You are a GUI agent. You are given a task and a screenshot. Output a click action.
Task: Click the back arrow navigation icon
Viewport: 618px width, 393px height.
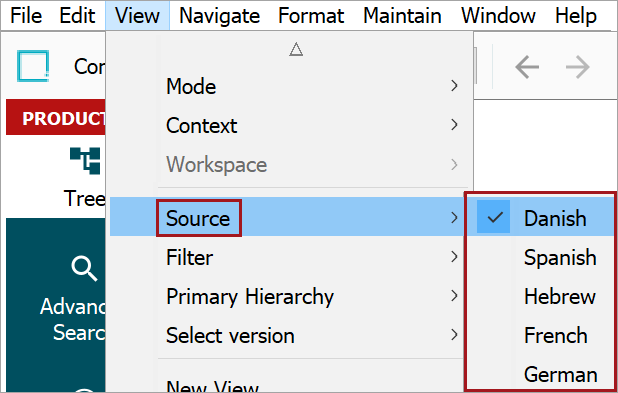[527, 67]
